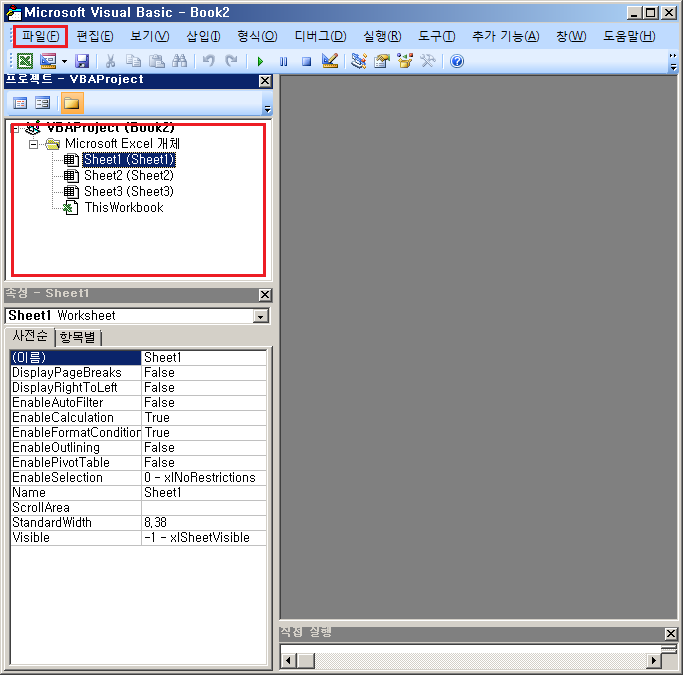Collapse the VBAProject (Book2) tree node
Screen dimensions: 683x675
[x=16, y=129]
